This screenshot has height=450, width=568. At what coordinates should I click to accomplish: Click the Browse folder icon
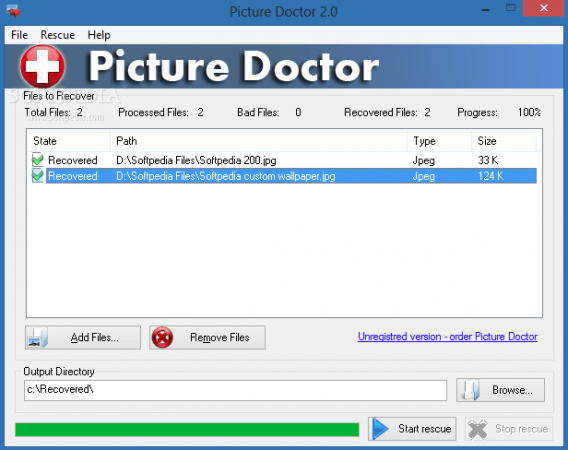pyautogui.click(x=471, y=390)
